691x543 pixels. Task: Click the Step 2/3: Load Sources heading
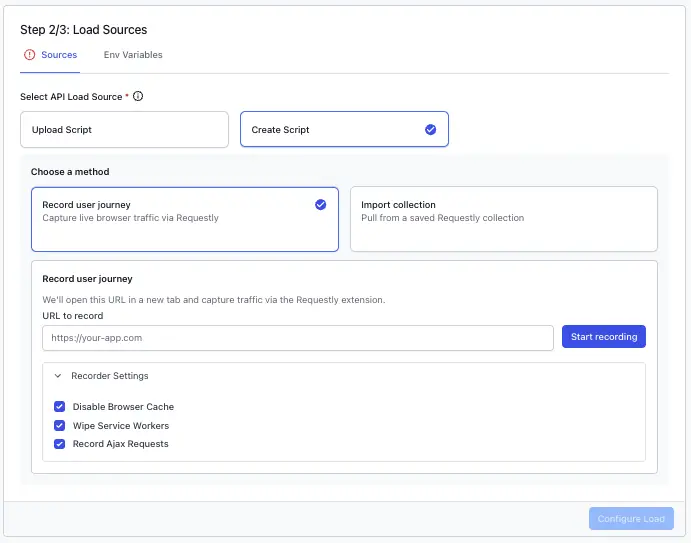pyautogui.click(x=84, y=30)
